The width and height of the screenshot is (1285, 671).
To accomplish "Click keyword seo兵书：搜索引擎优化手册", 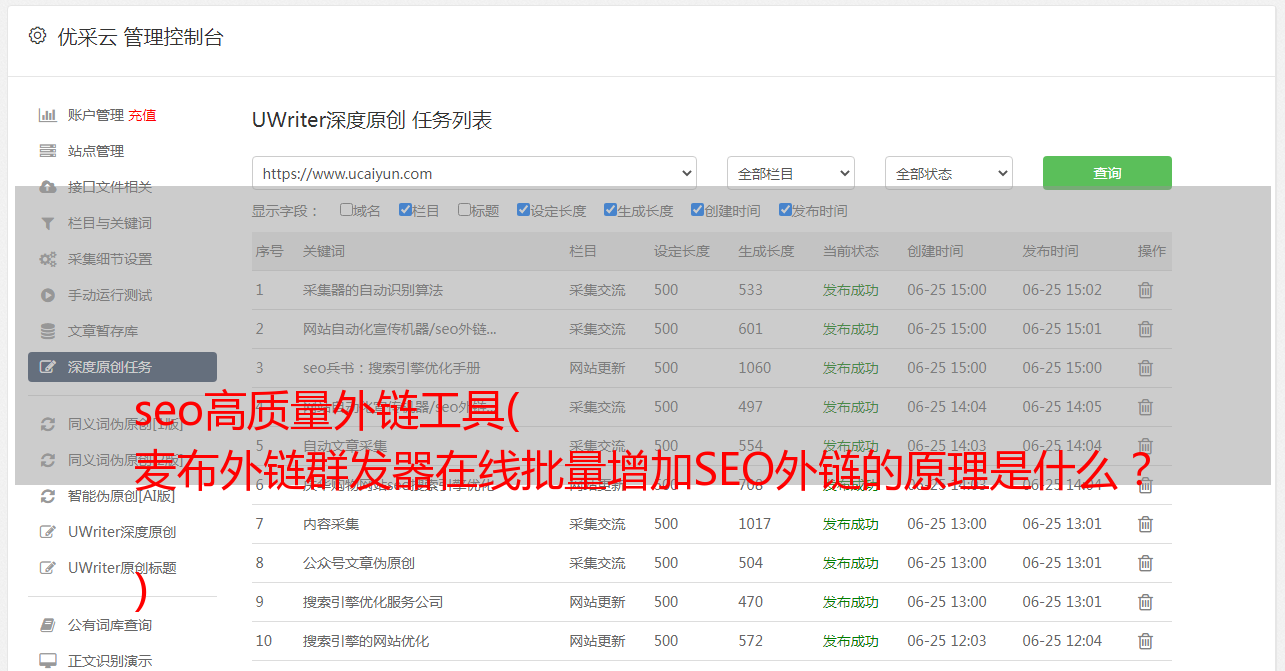I will tap(392, 368).
